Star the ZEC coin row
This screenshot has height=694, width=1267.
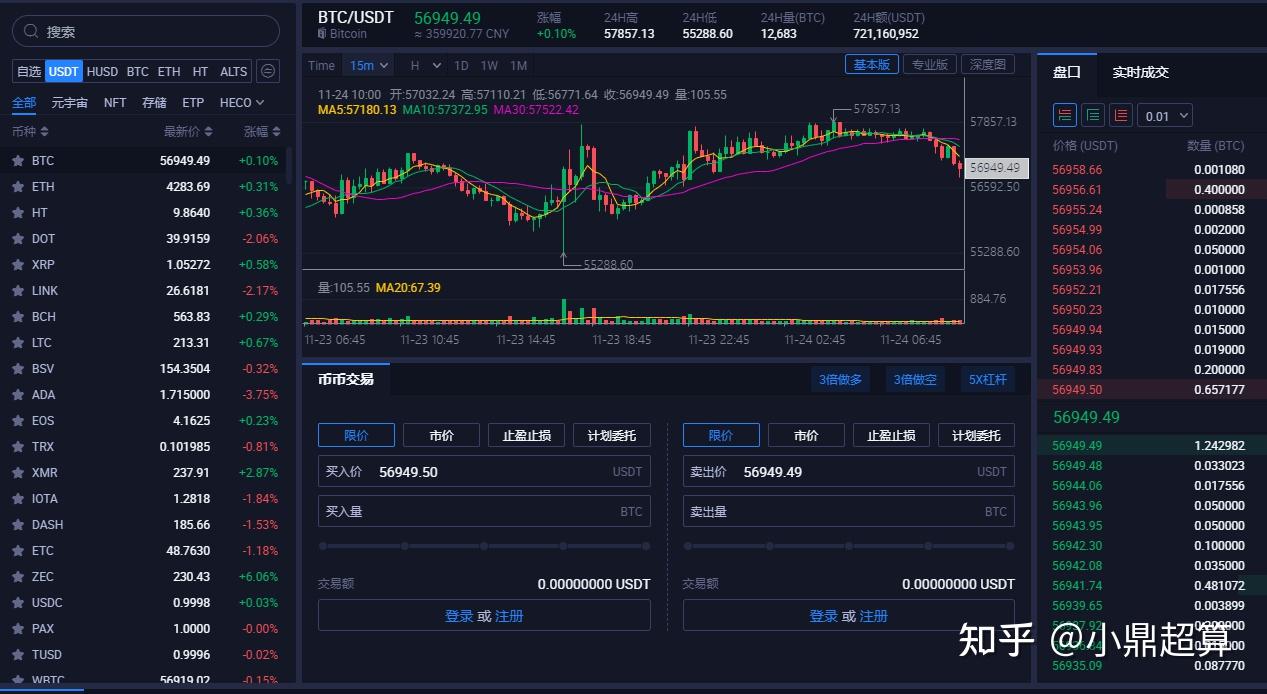[x=17, y=576]
